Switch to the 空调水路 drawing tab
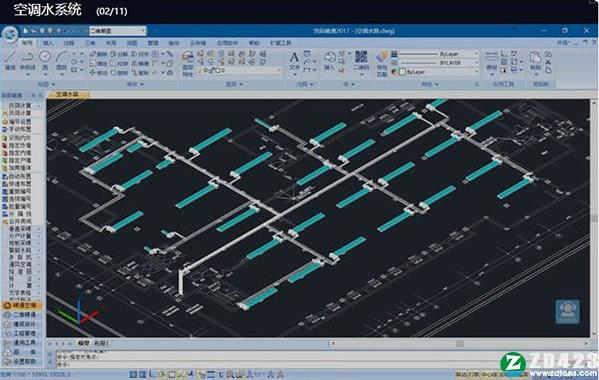Screen dimensions: 599x380 click(x=67, y=94)
